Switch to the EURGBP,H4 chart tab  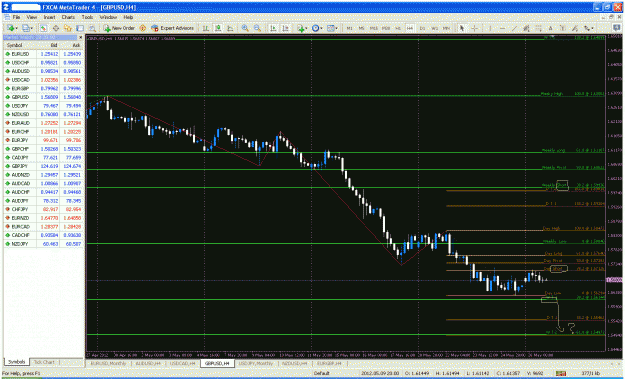click(x=329, y=363)
